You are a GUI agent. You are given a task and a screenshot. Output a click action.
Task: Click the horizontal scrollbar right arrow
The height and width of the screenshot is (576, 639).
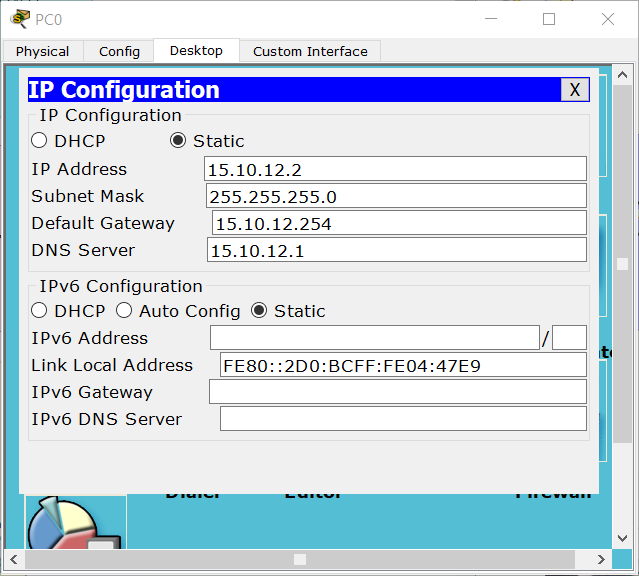(x=601, y=559)
